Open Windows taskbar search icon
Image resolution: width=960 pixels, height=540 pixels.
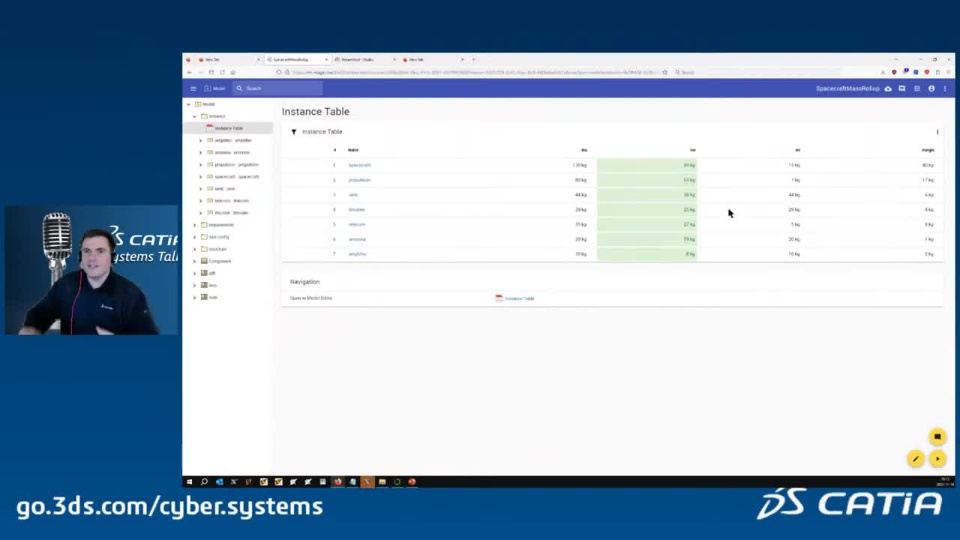click(x=204, y=482)
